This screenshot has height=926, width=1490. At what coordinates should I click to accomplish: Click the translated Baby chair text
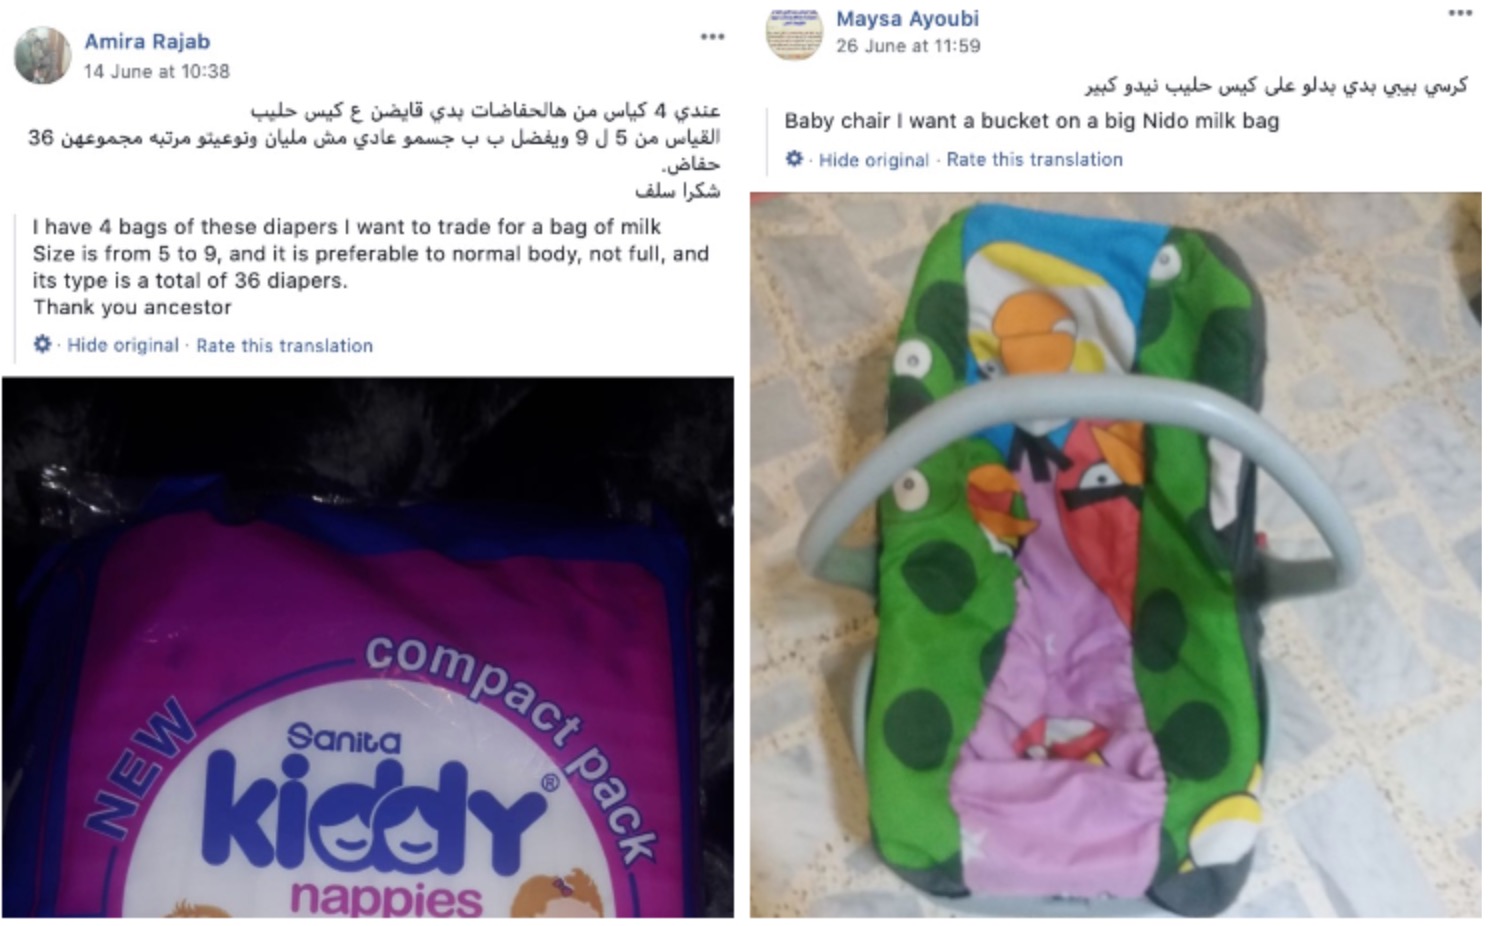click(x=1031, y=121)
